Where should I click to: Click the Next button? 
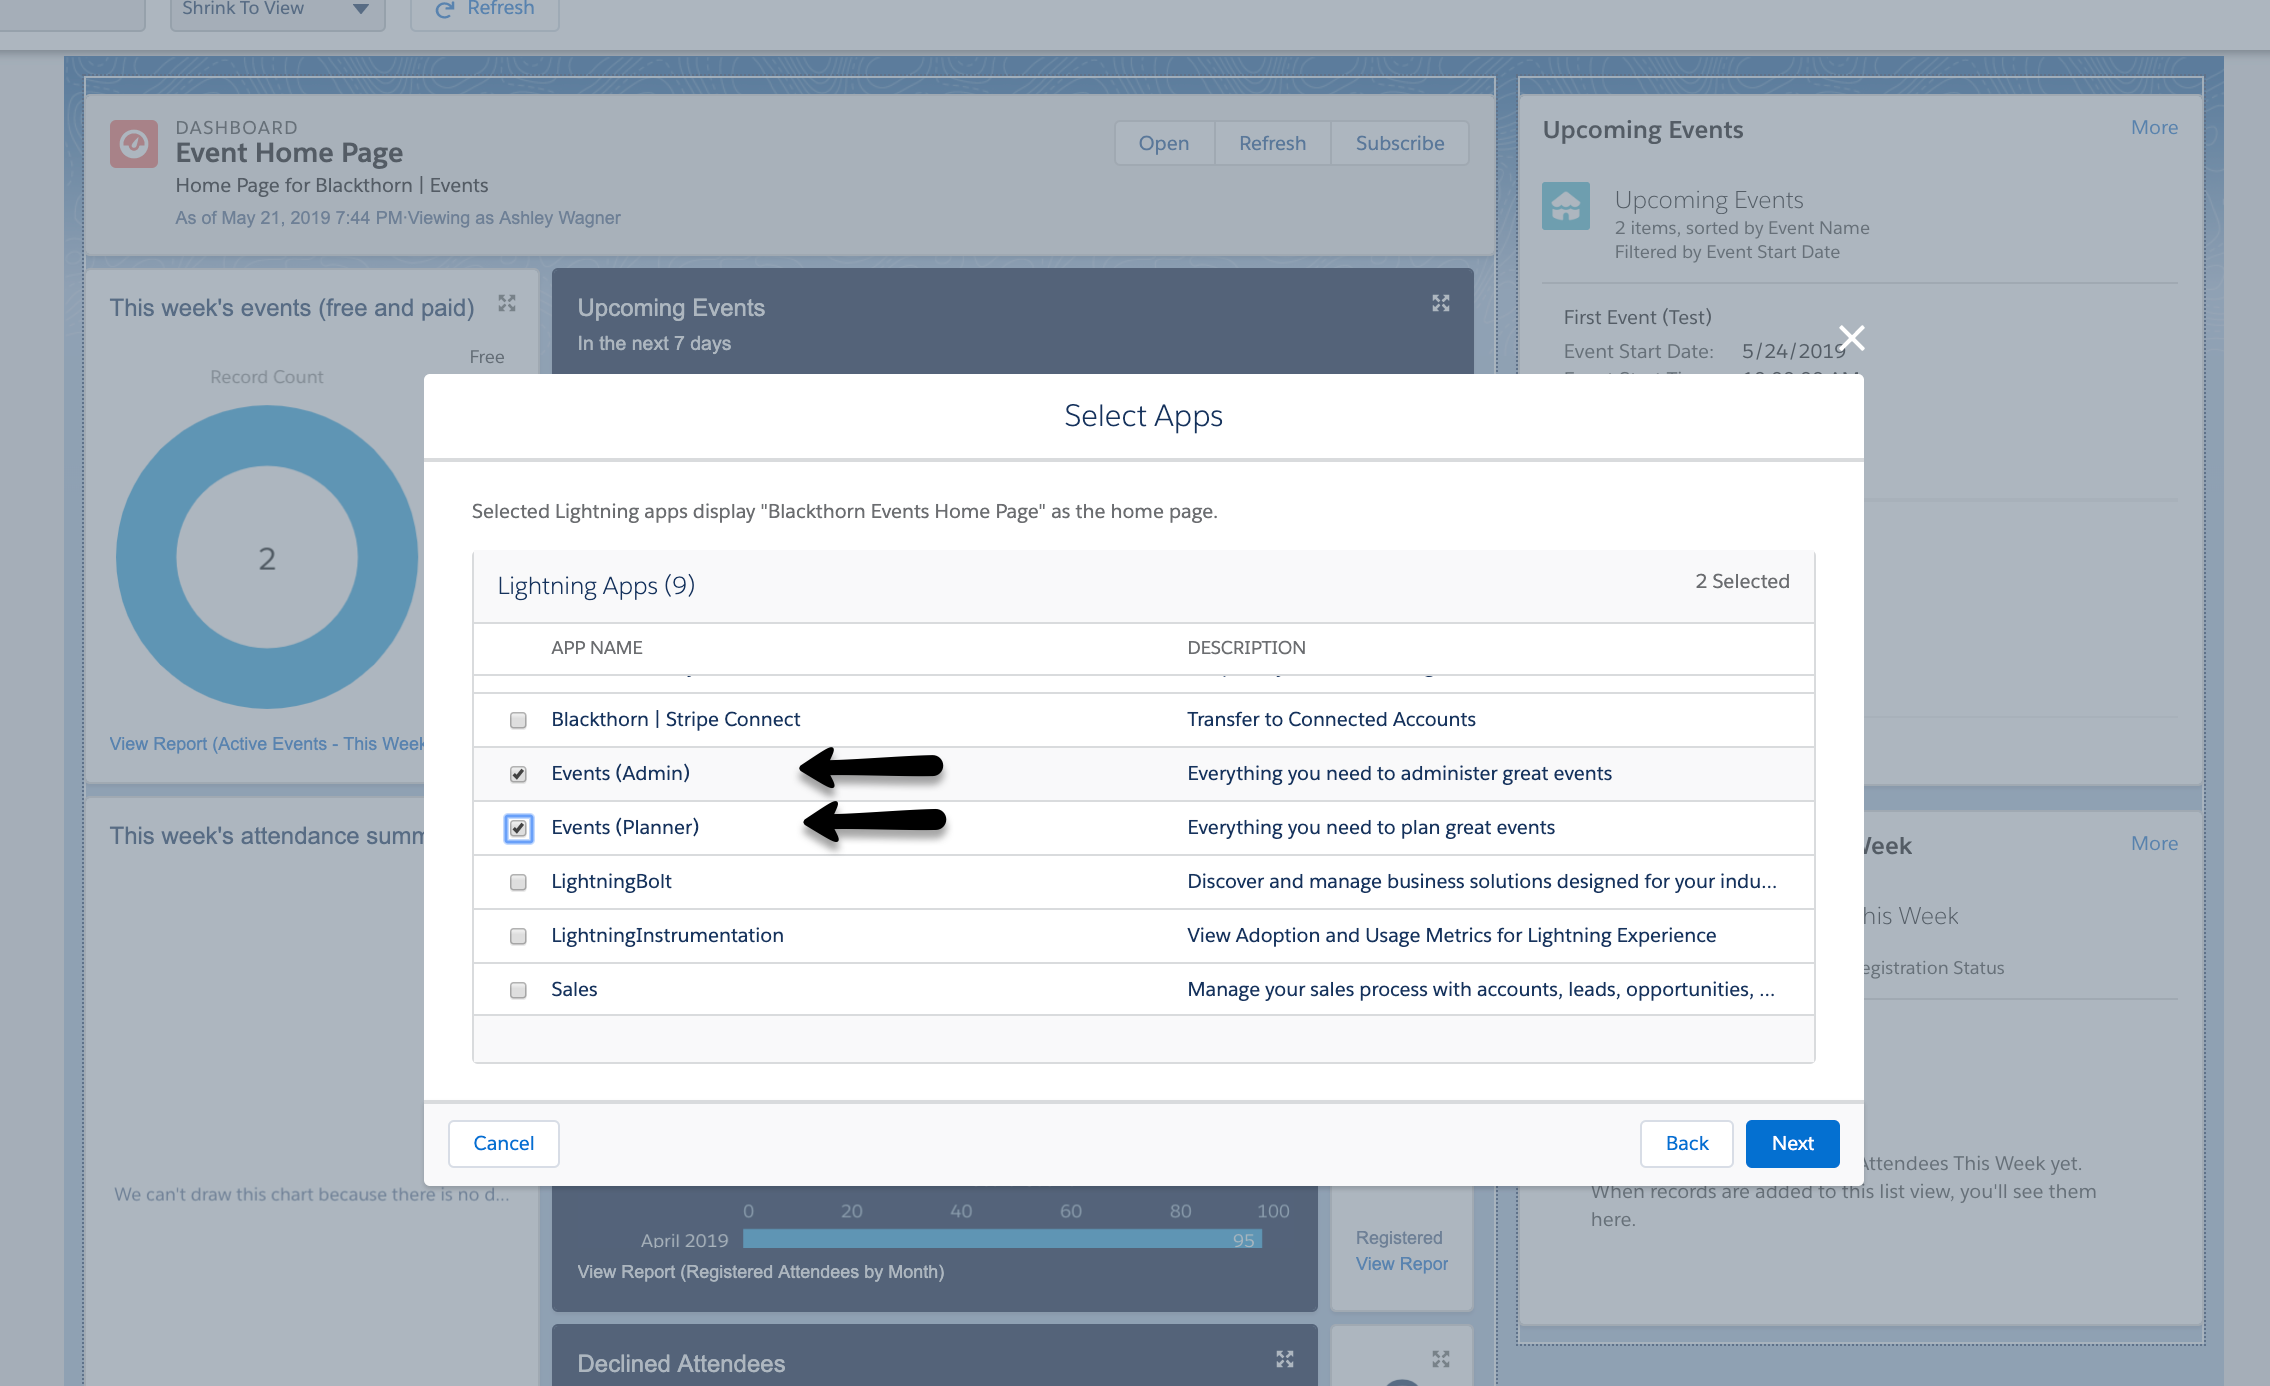click(x=1792, y=1143)
